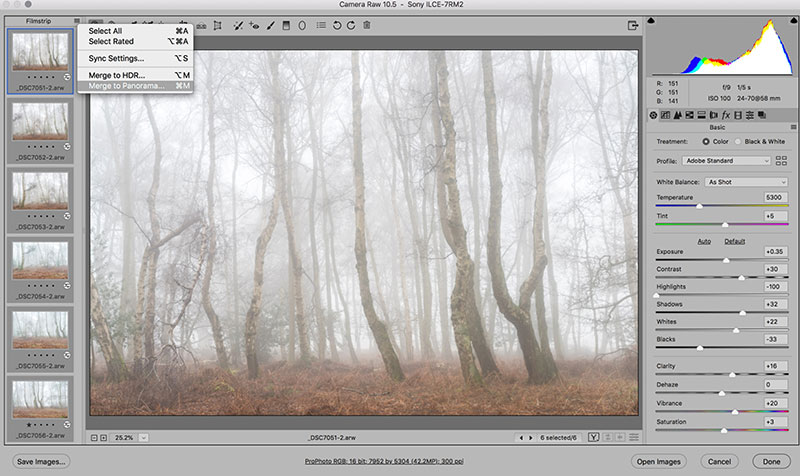Select the Adjustment Brush tool

point(270,26)
